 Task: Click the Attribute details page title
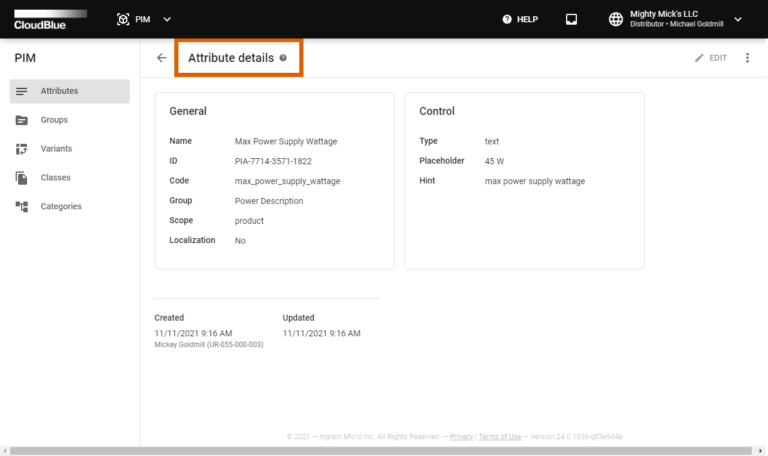tap(231, 58)
